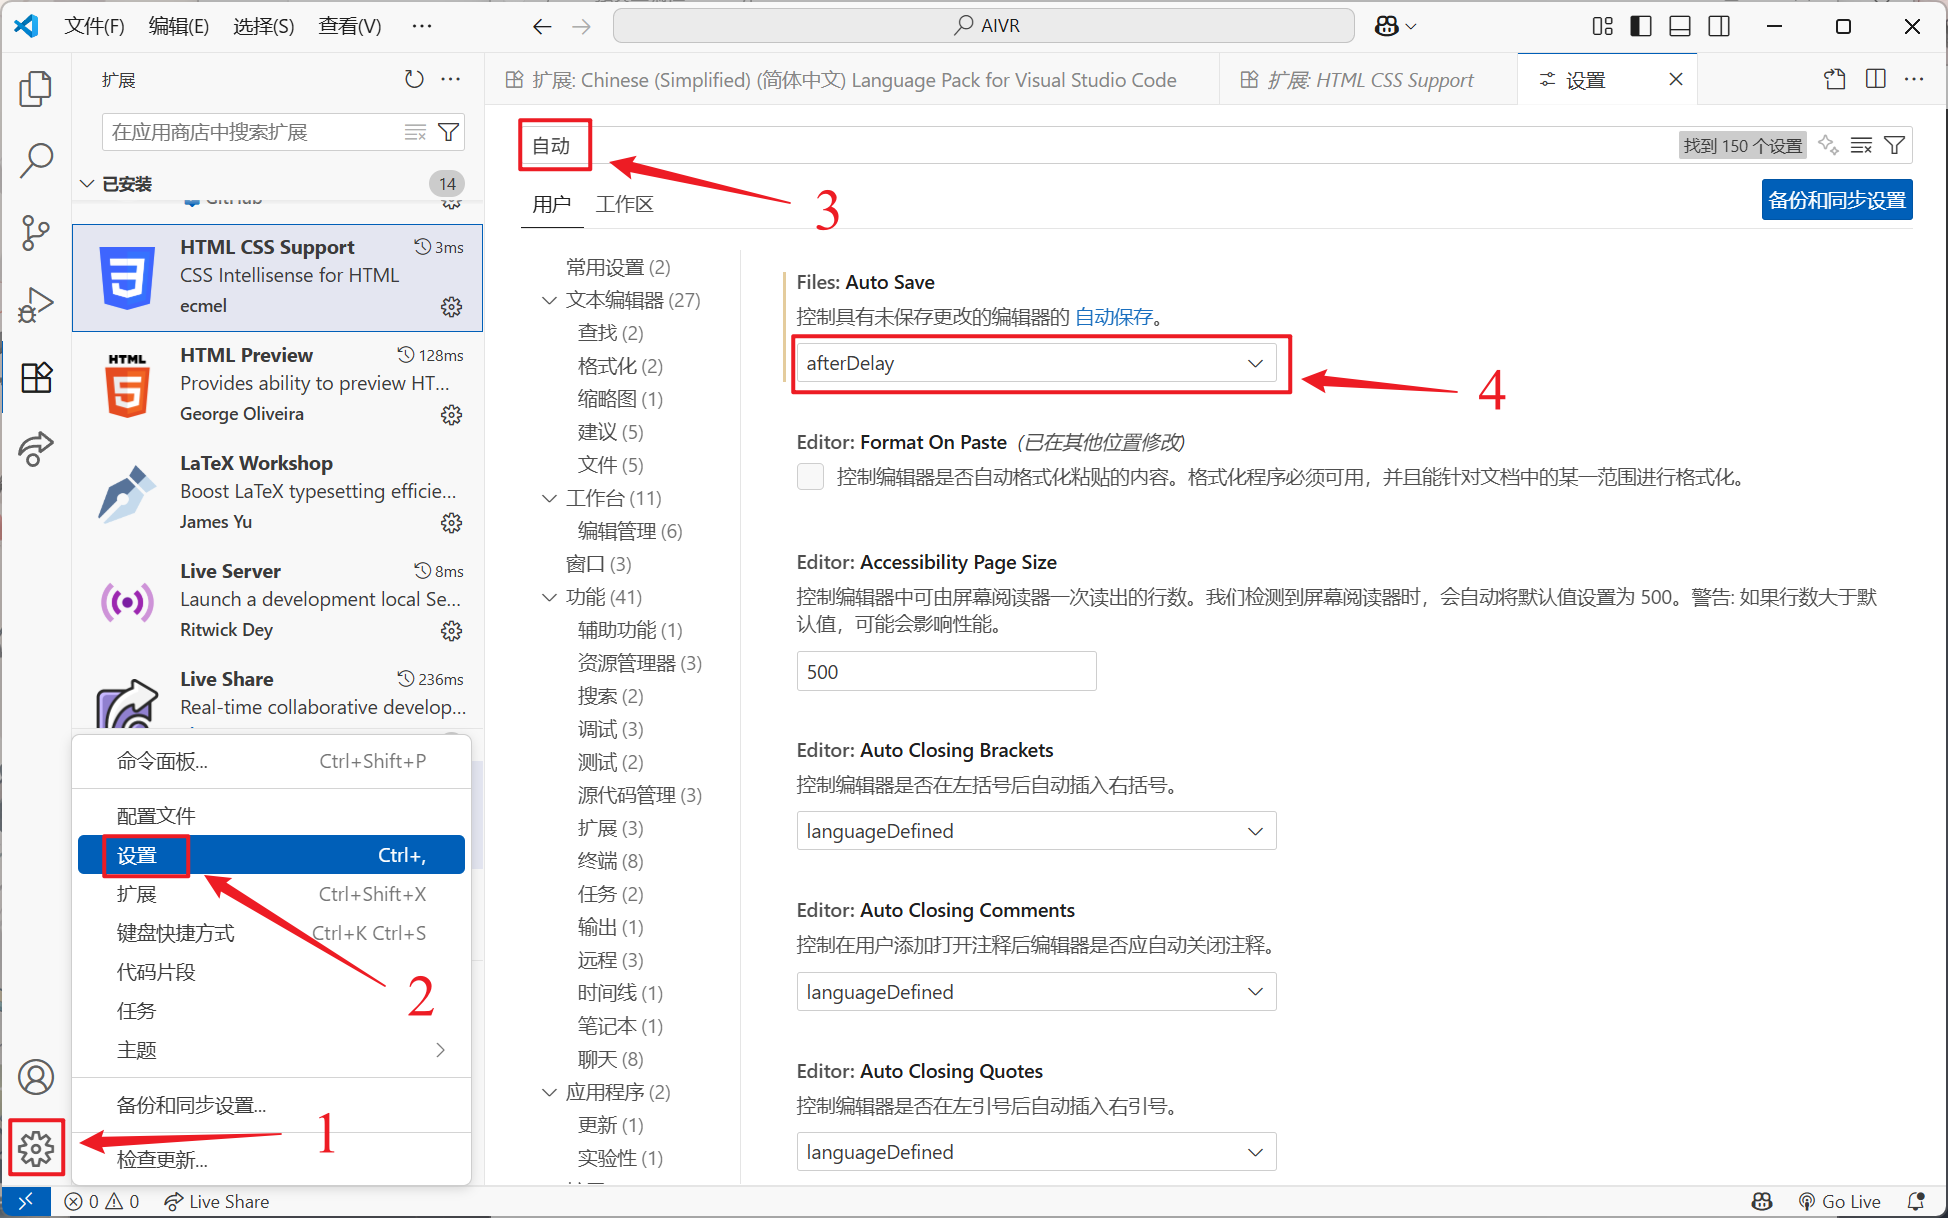The image size is (1948, 1218).
Task: Open the 文件(F) menu
Action: point(94,26)
